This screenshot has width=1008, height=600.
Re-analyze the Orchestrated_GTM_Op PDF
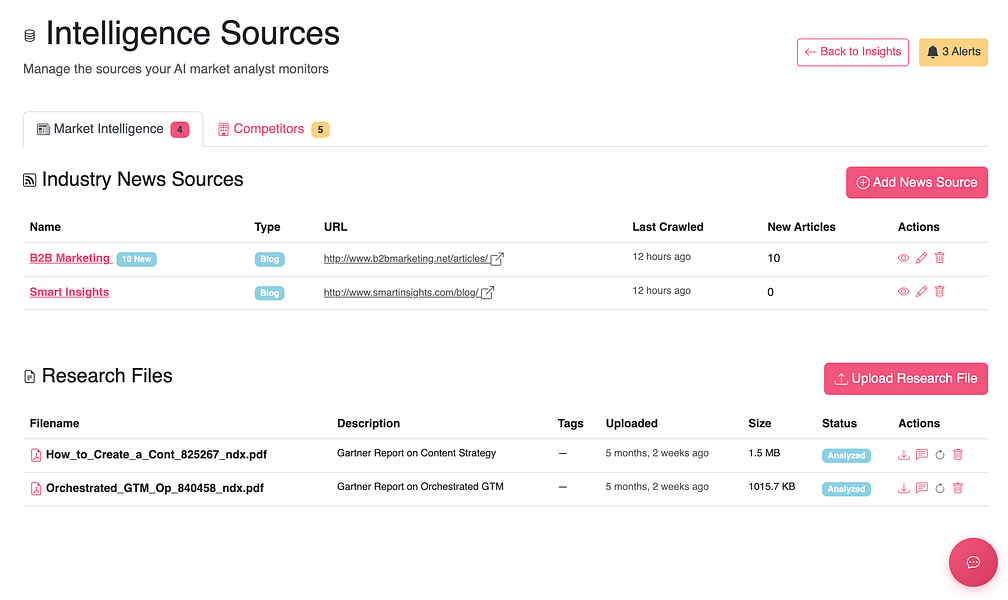coord(940,488)
